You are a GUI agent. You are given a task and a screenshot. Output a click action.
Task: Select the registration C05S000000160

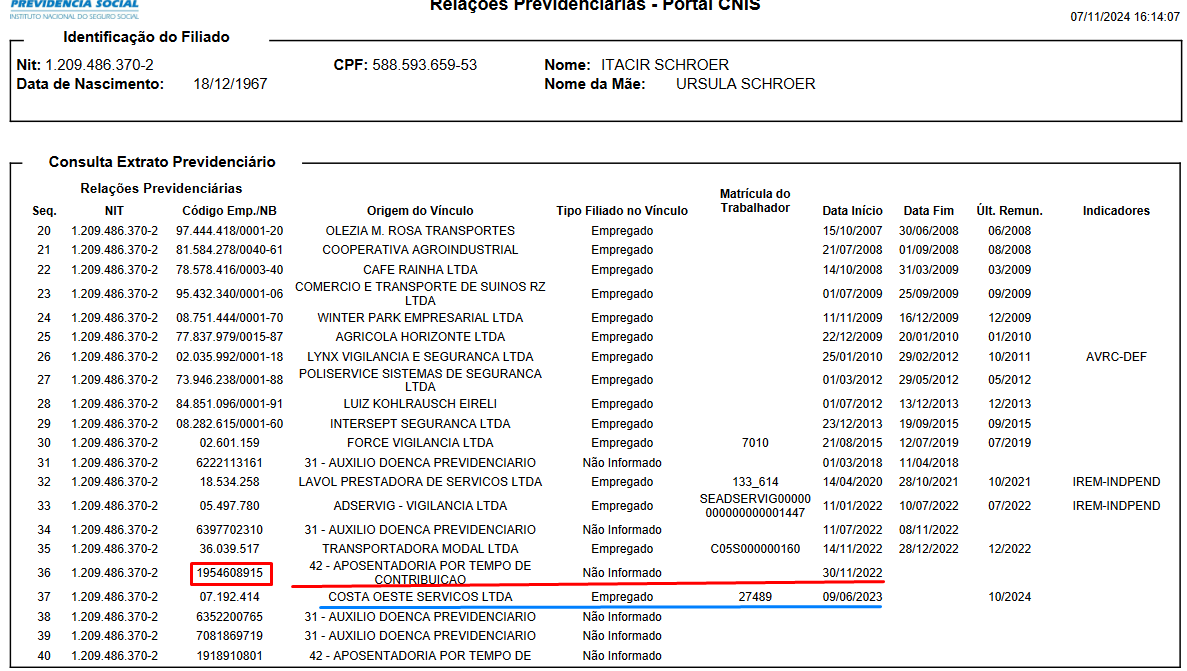[755, 549]
